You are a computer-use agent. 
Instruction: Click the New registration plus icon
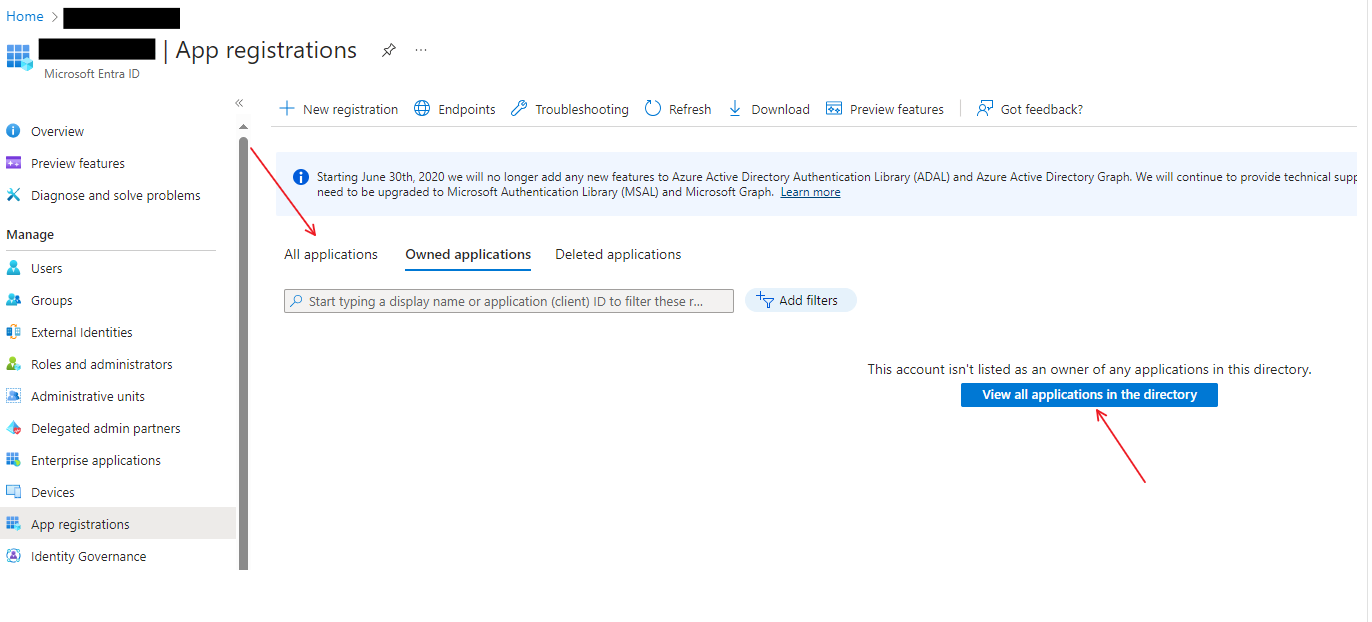click(287, 109)
